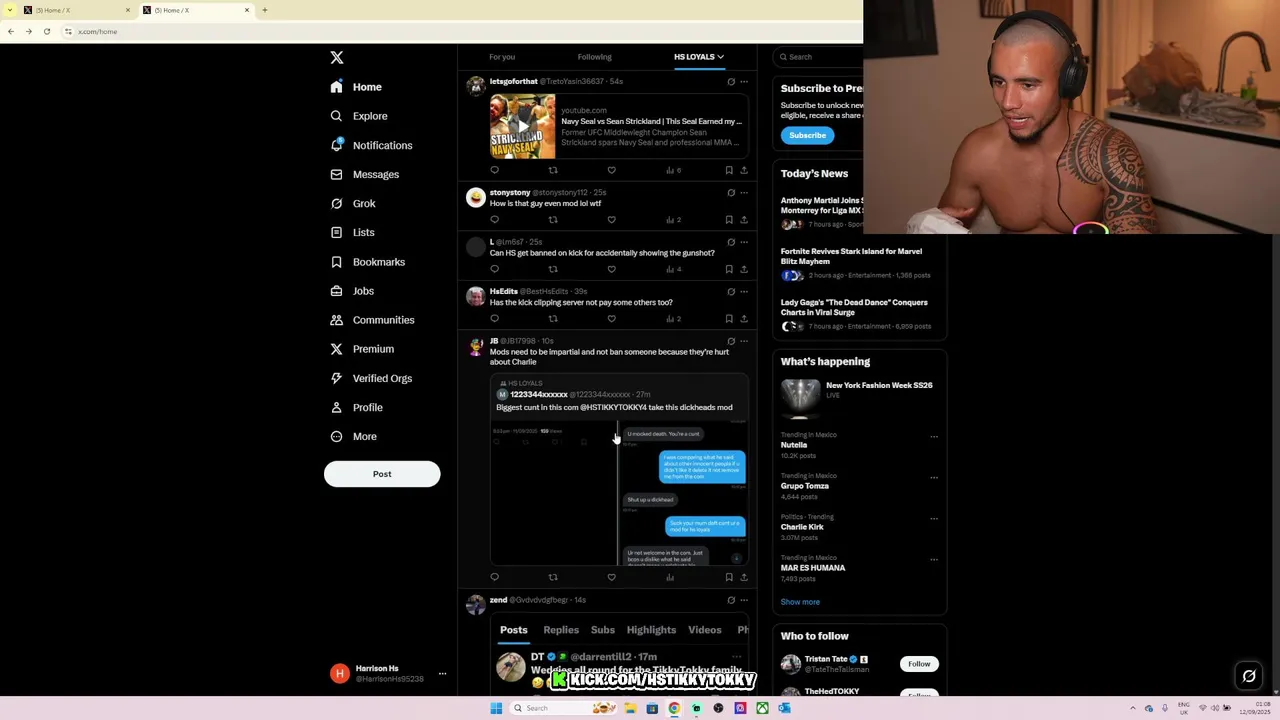Reply to the stonystony post
Viewport: 1280px width, 720px height.
pyautogui.click(x=494, y=219)
